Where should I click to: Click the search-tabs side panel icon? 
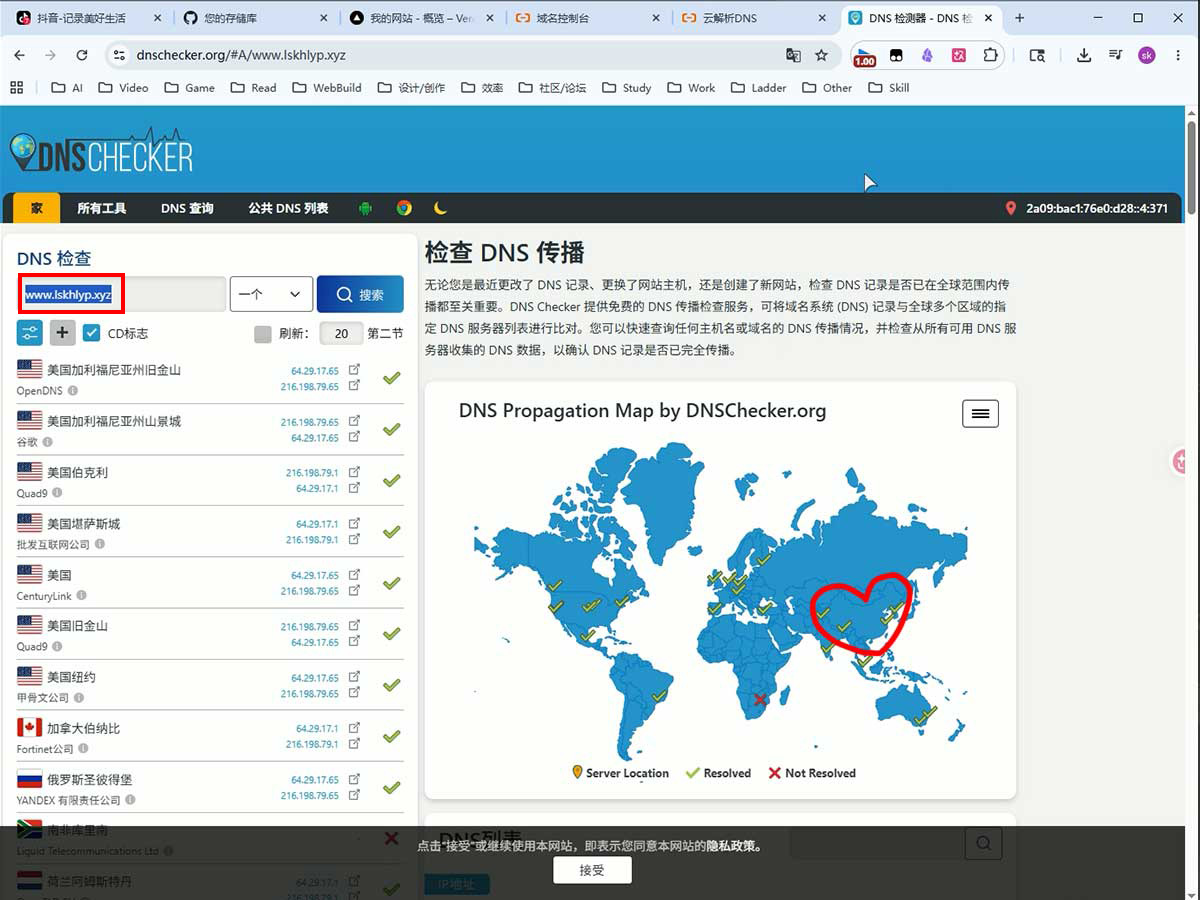(x=1037, y=56)
